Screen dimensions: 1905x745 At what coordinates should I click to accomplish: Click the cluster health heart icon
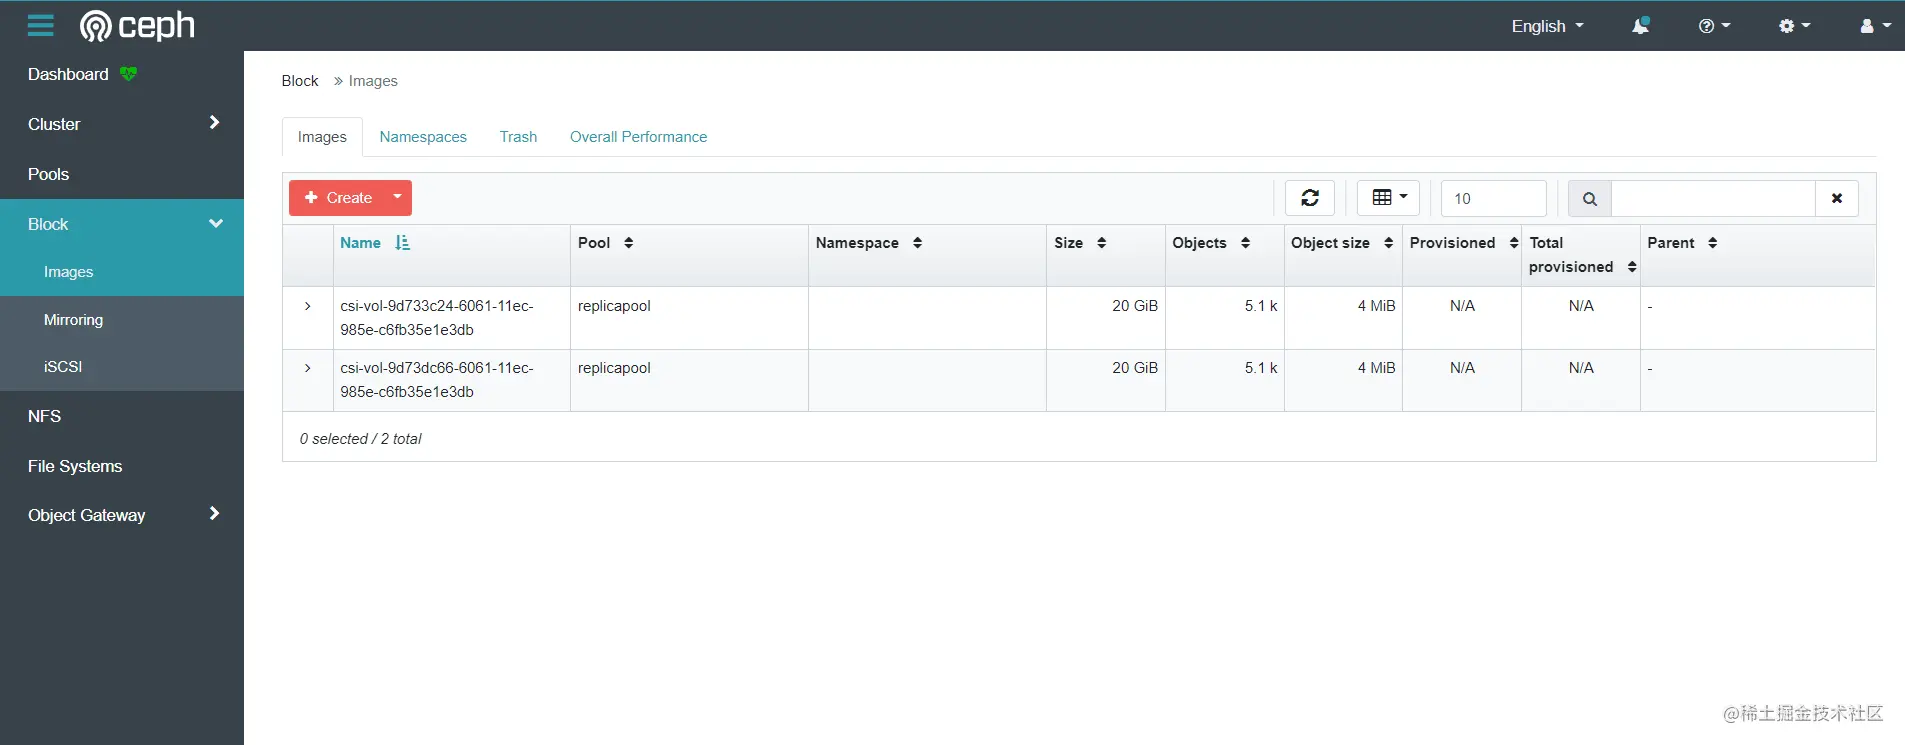[128, 74]
